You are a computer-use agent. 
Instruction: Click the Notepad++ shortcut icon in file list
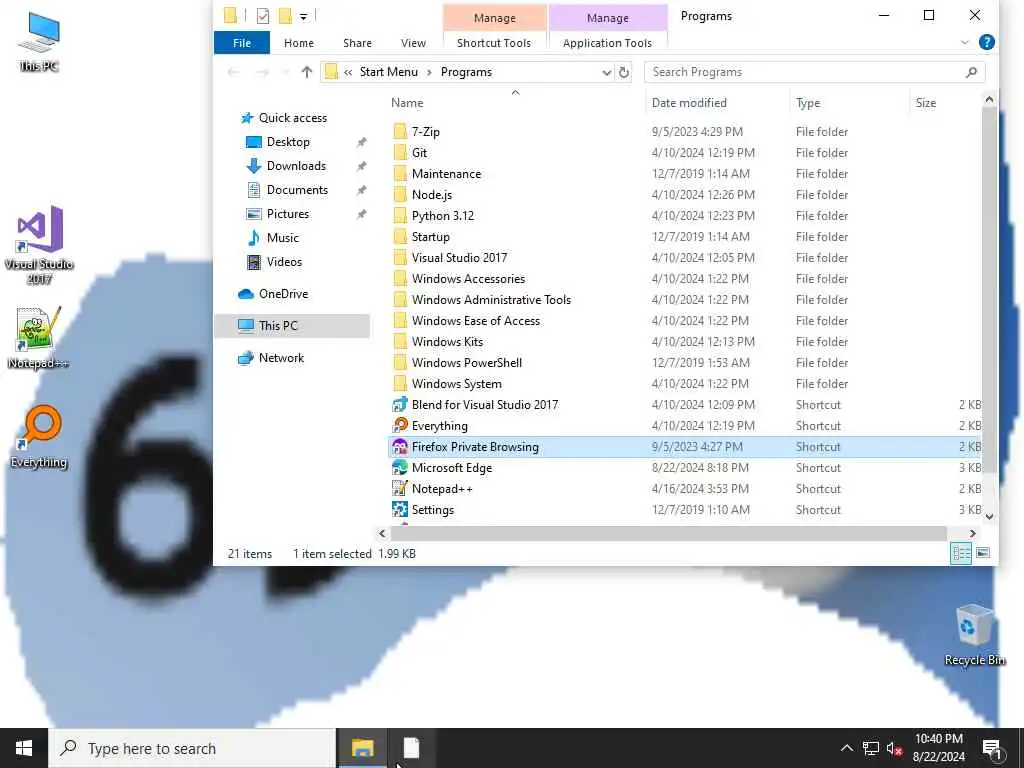400,488
